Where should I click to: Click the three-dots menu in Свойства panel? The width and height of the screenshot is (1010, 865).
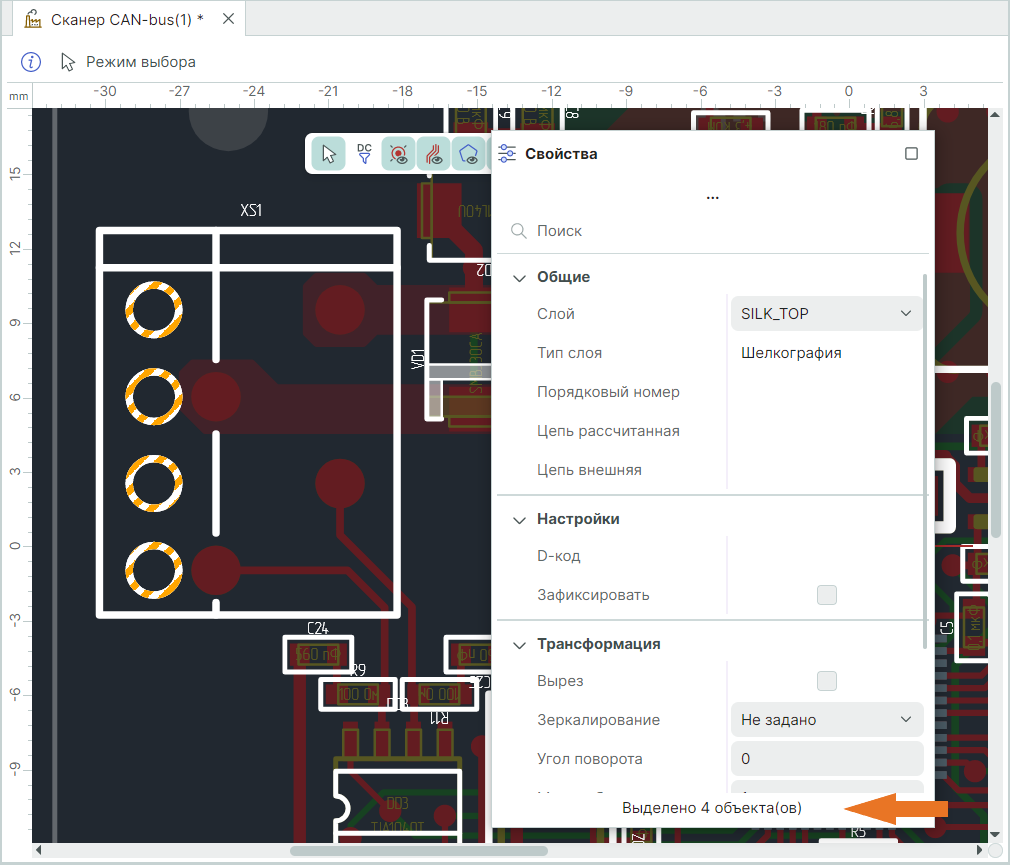712,197
